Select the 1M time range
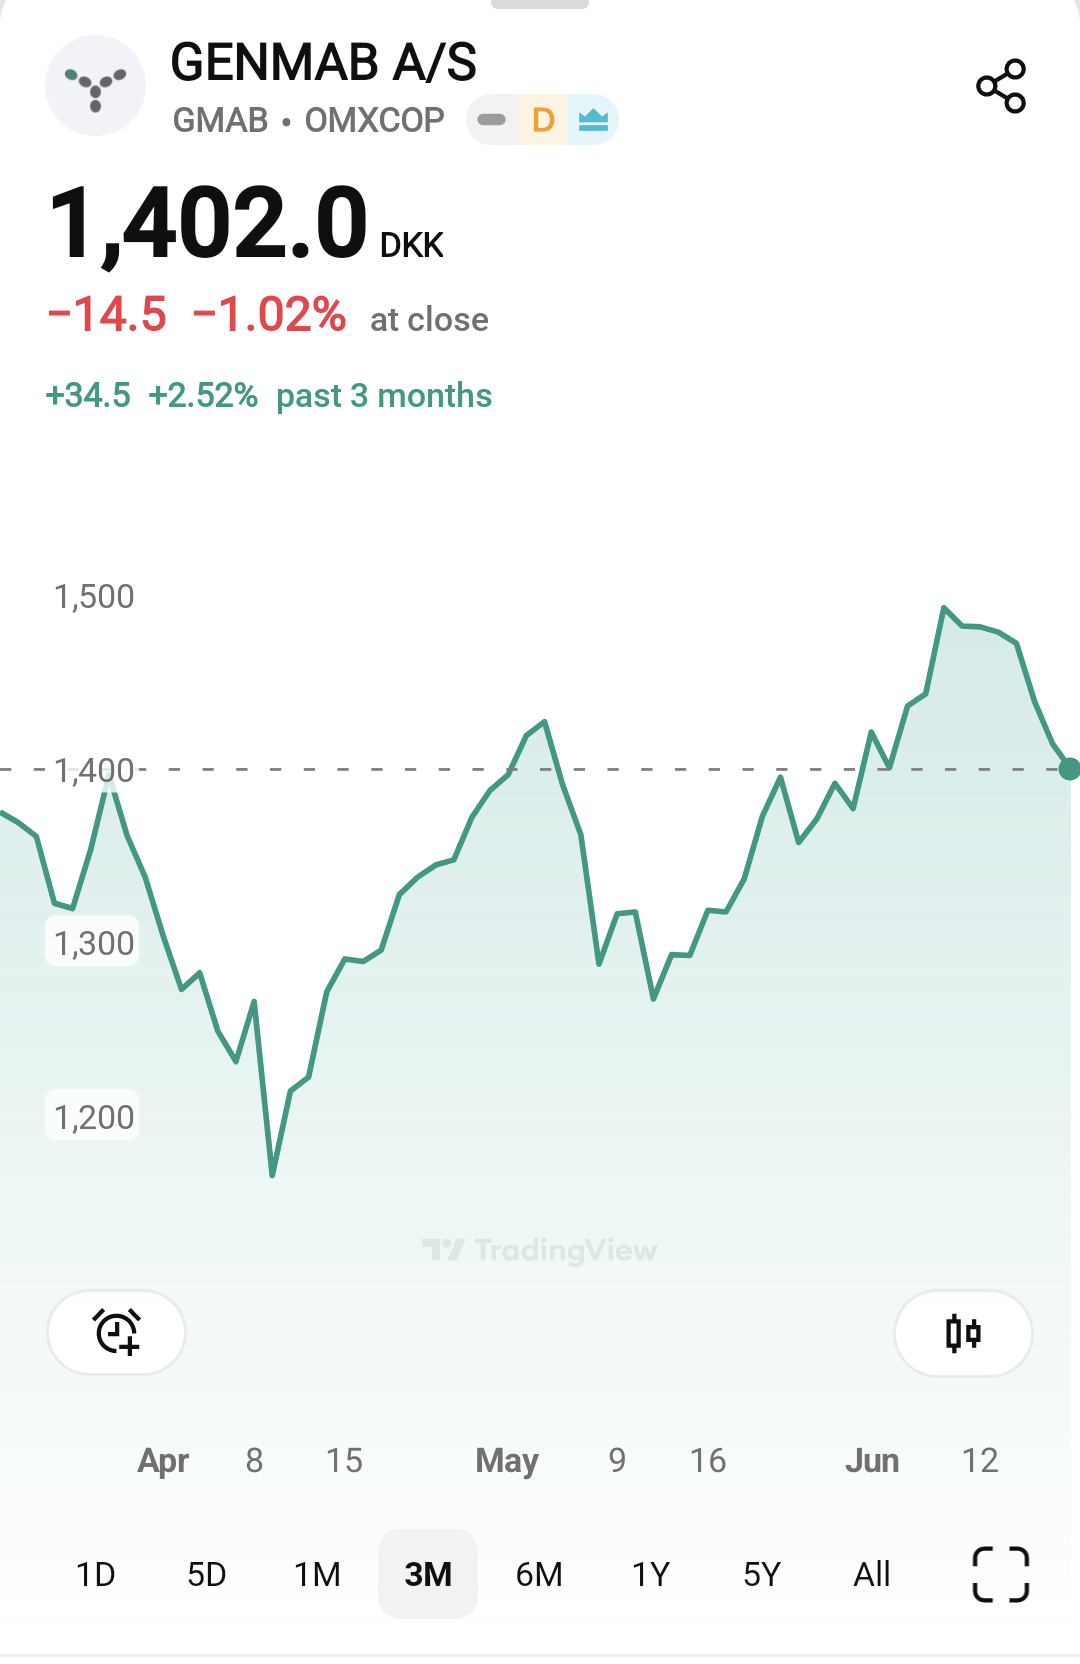 317,1574
